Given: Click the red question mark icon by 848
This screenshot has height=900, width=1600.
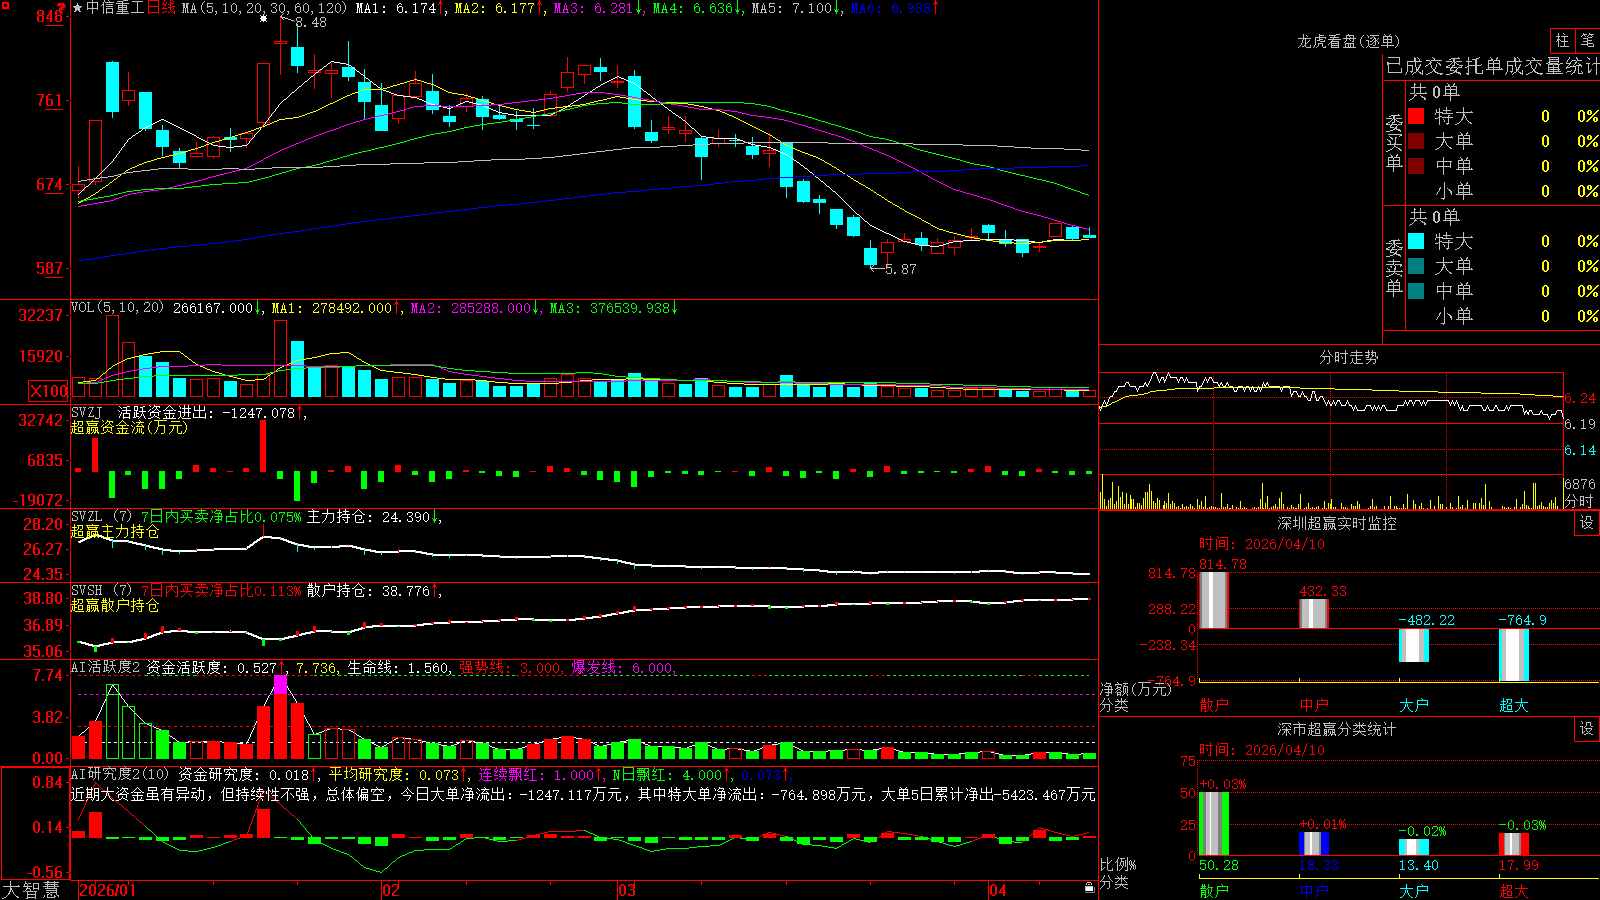Looking at the screenshot, I should 60,8.
